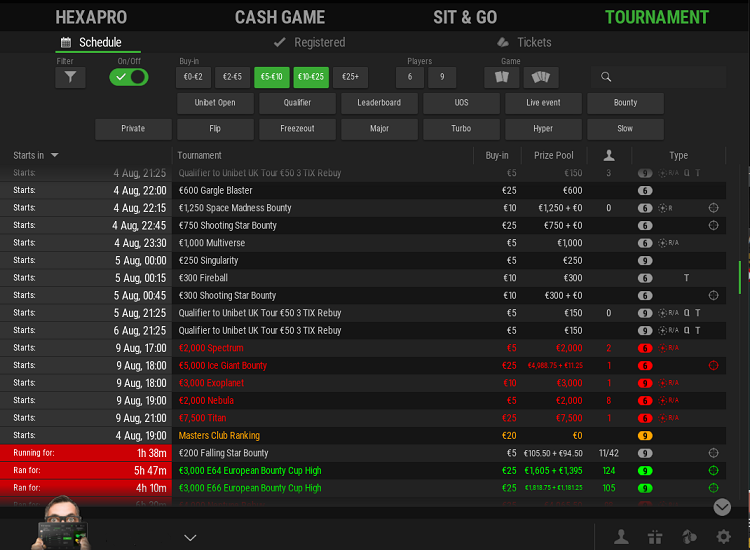The width and height of the screenshot is (750, 550).
Task: Open the account profile icon
Action: [x=621, y=537]
